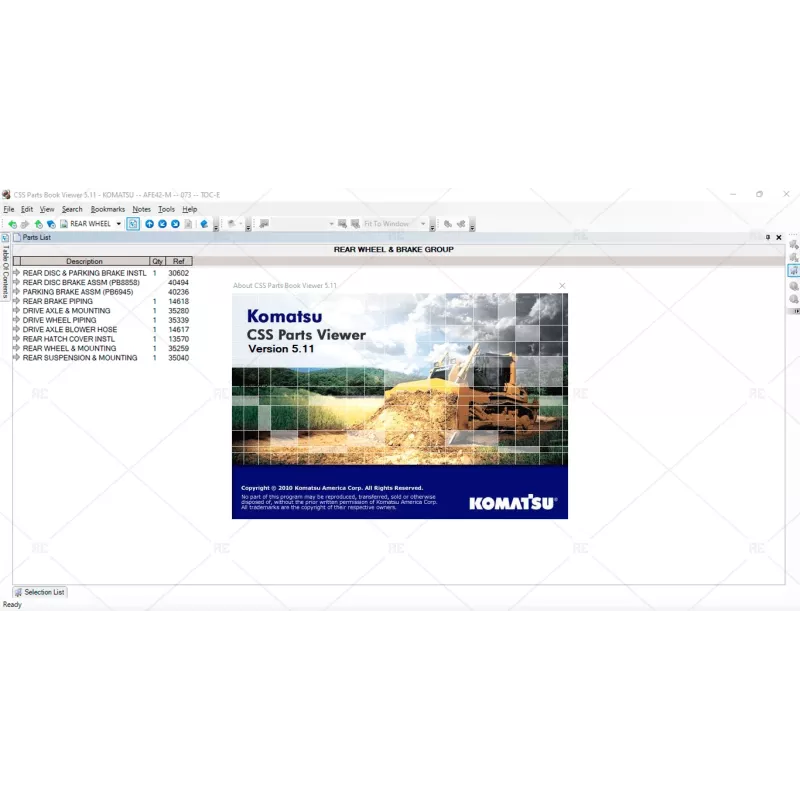
Task: Select the Zoom Out icon on right toolbar
Action: click(x=793, y=298)
